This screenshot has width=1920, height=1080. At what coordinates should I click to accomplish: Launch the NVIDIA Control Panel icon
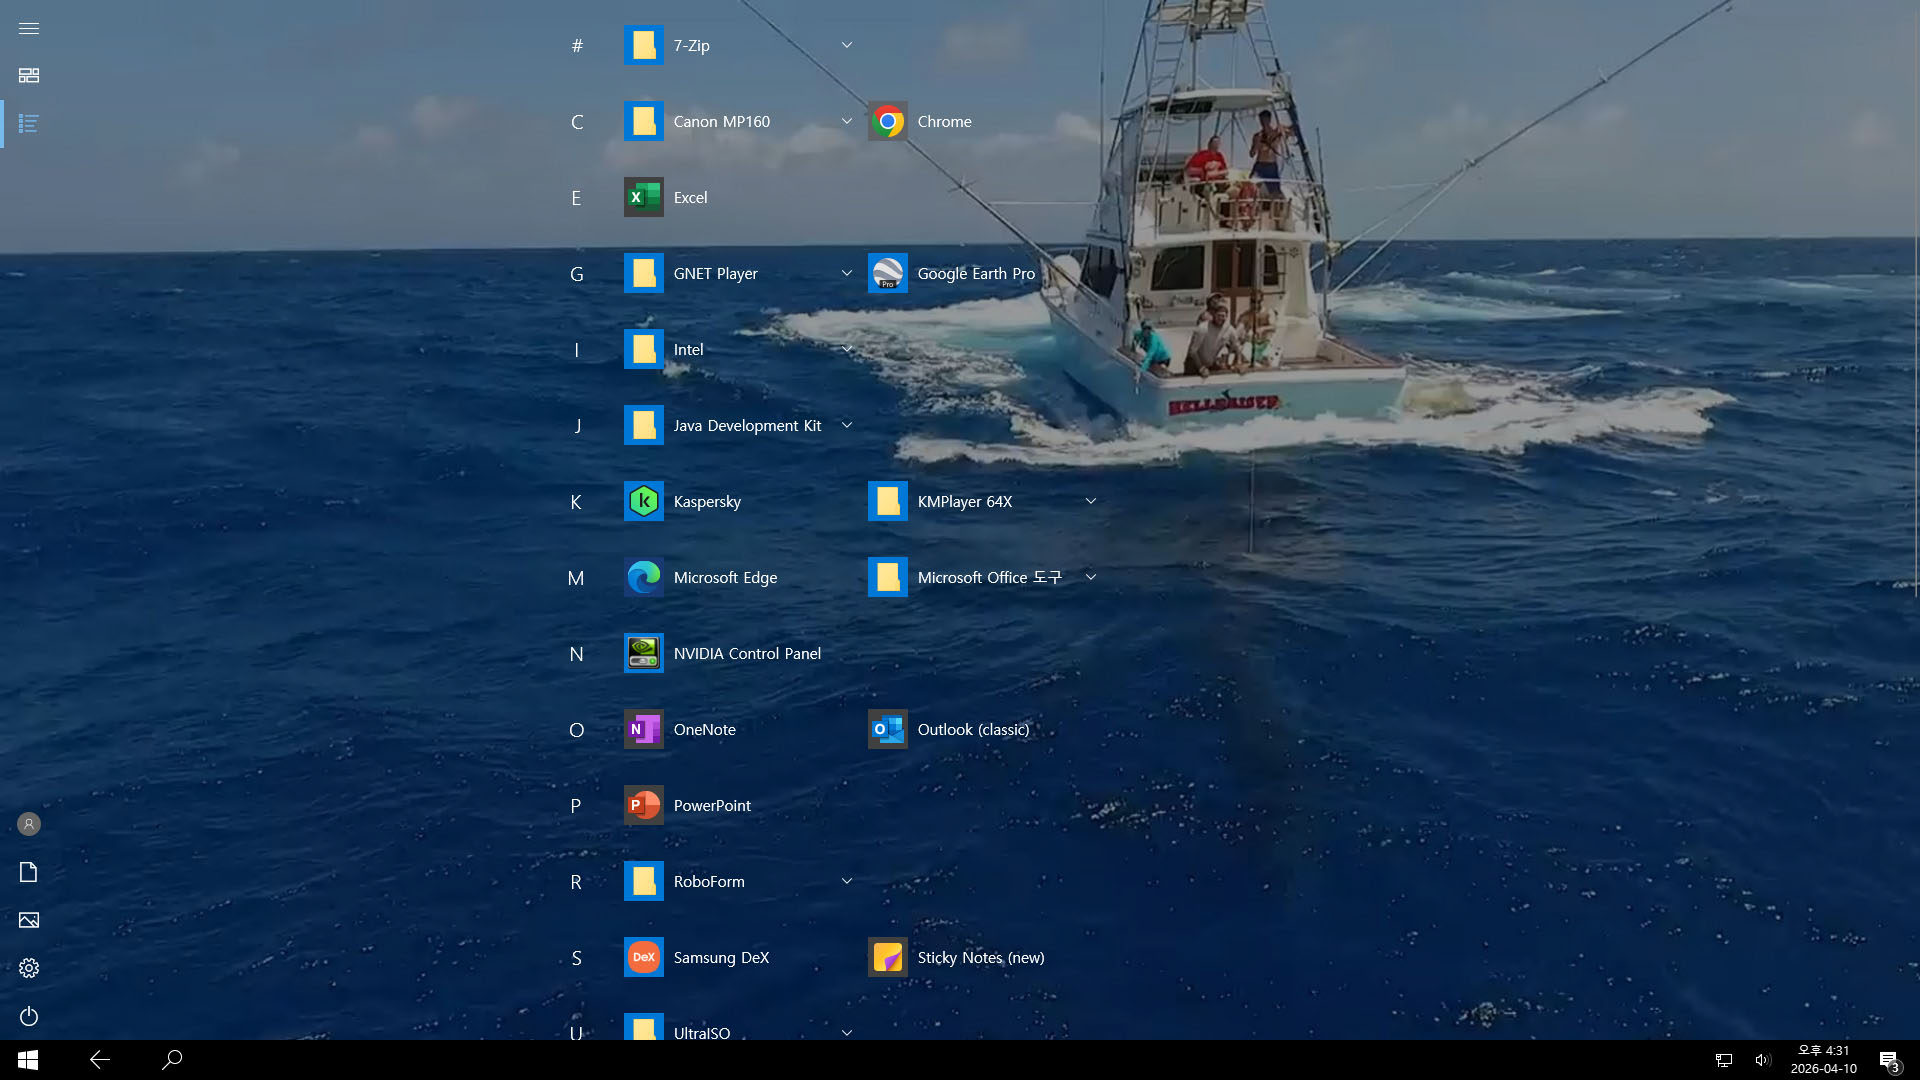click(643, 653)
